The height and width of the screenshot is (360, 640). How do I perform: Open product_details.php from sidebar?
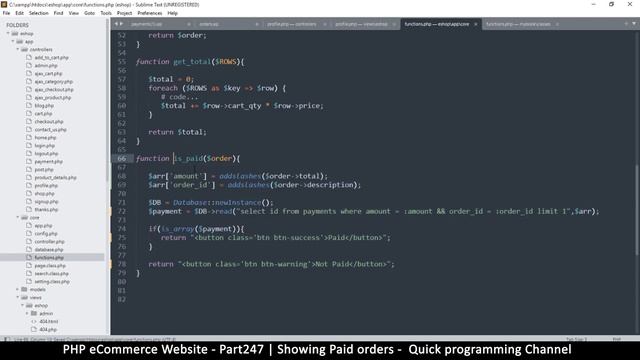[56, 178]
